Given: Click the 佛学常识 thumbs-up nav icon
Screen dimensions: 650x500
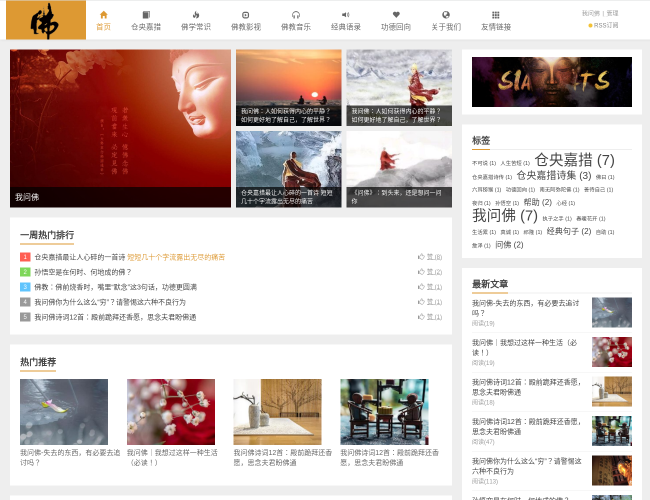Looking at the screenshot, I should [196, 15].
